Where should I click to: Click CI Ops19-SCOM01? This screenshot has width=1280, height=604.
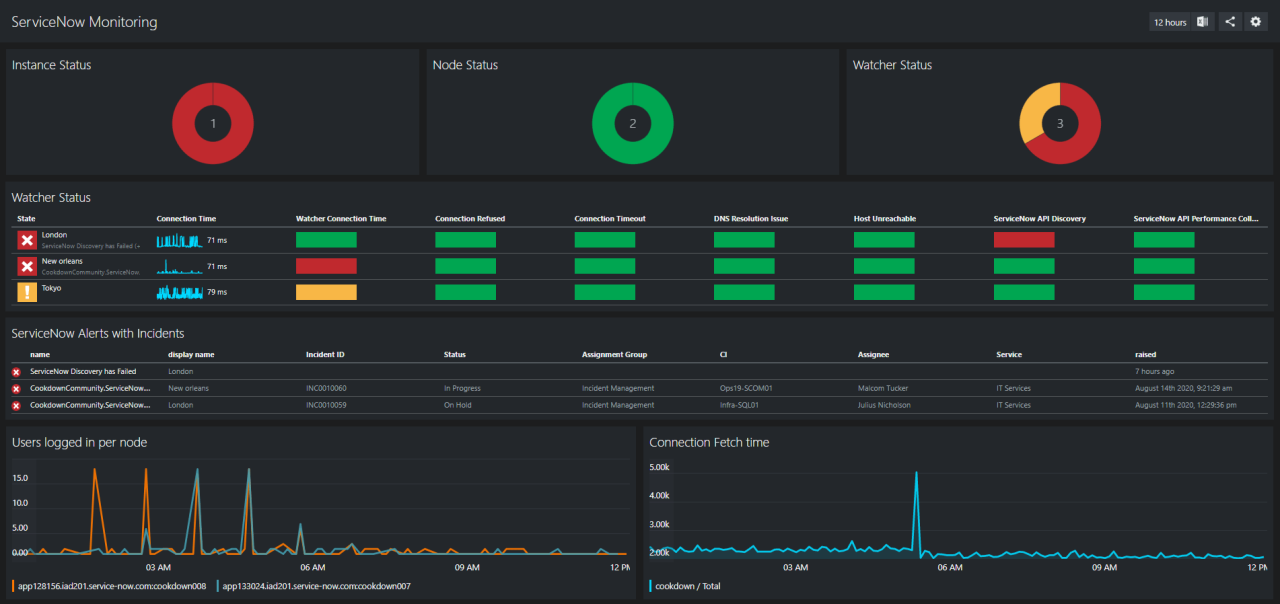coord(746,388)
